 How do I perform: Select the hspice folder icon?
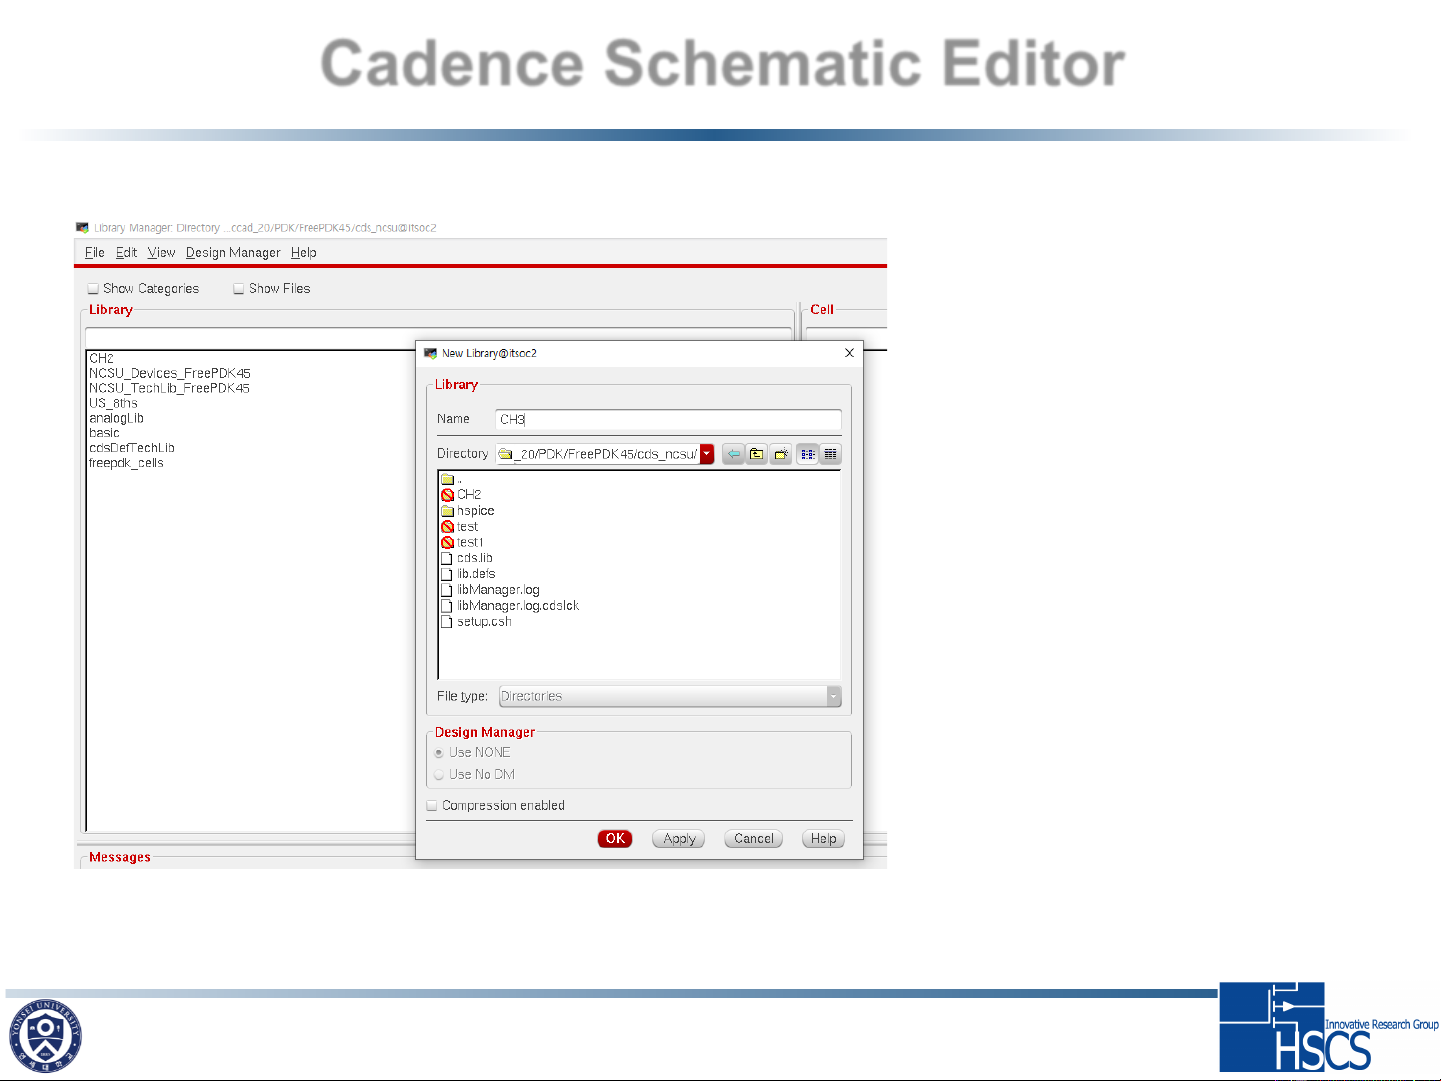[x=448, y=511]
